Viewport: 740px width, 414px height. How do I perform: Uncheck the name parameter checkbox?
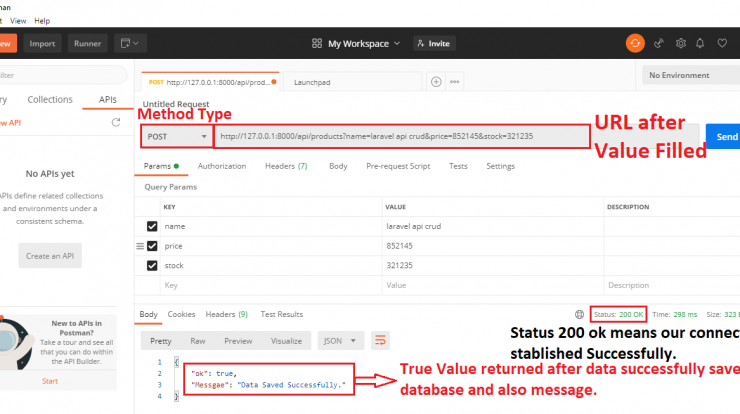152,226
